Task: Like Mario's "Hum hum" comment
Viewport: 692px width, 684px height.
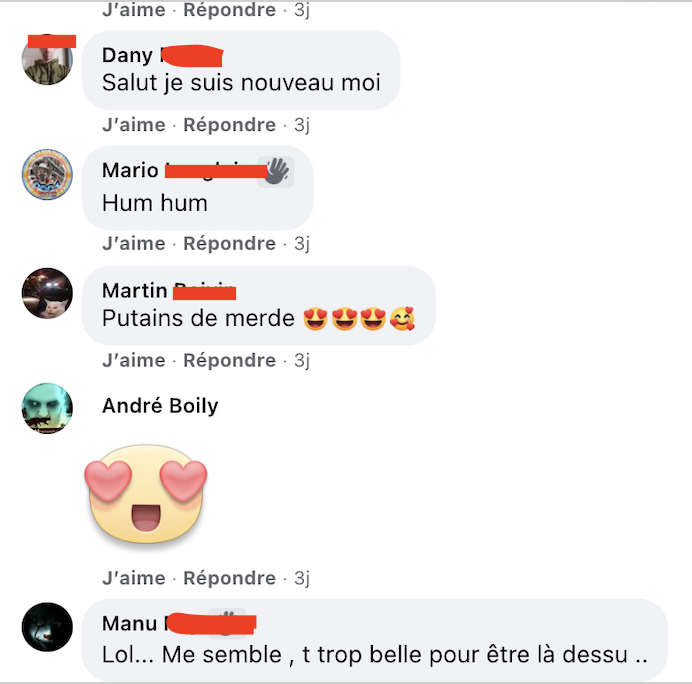Action: pyautogui.click(x=134, y=244)
